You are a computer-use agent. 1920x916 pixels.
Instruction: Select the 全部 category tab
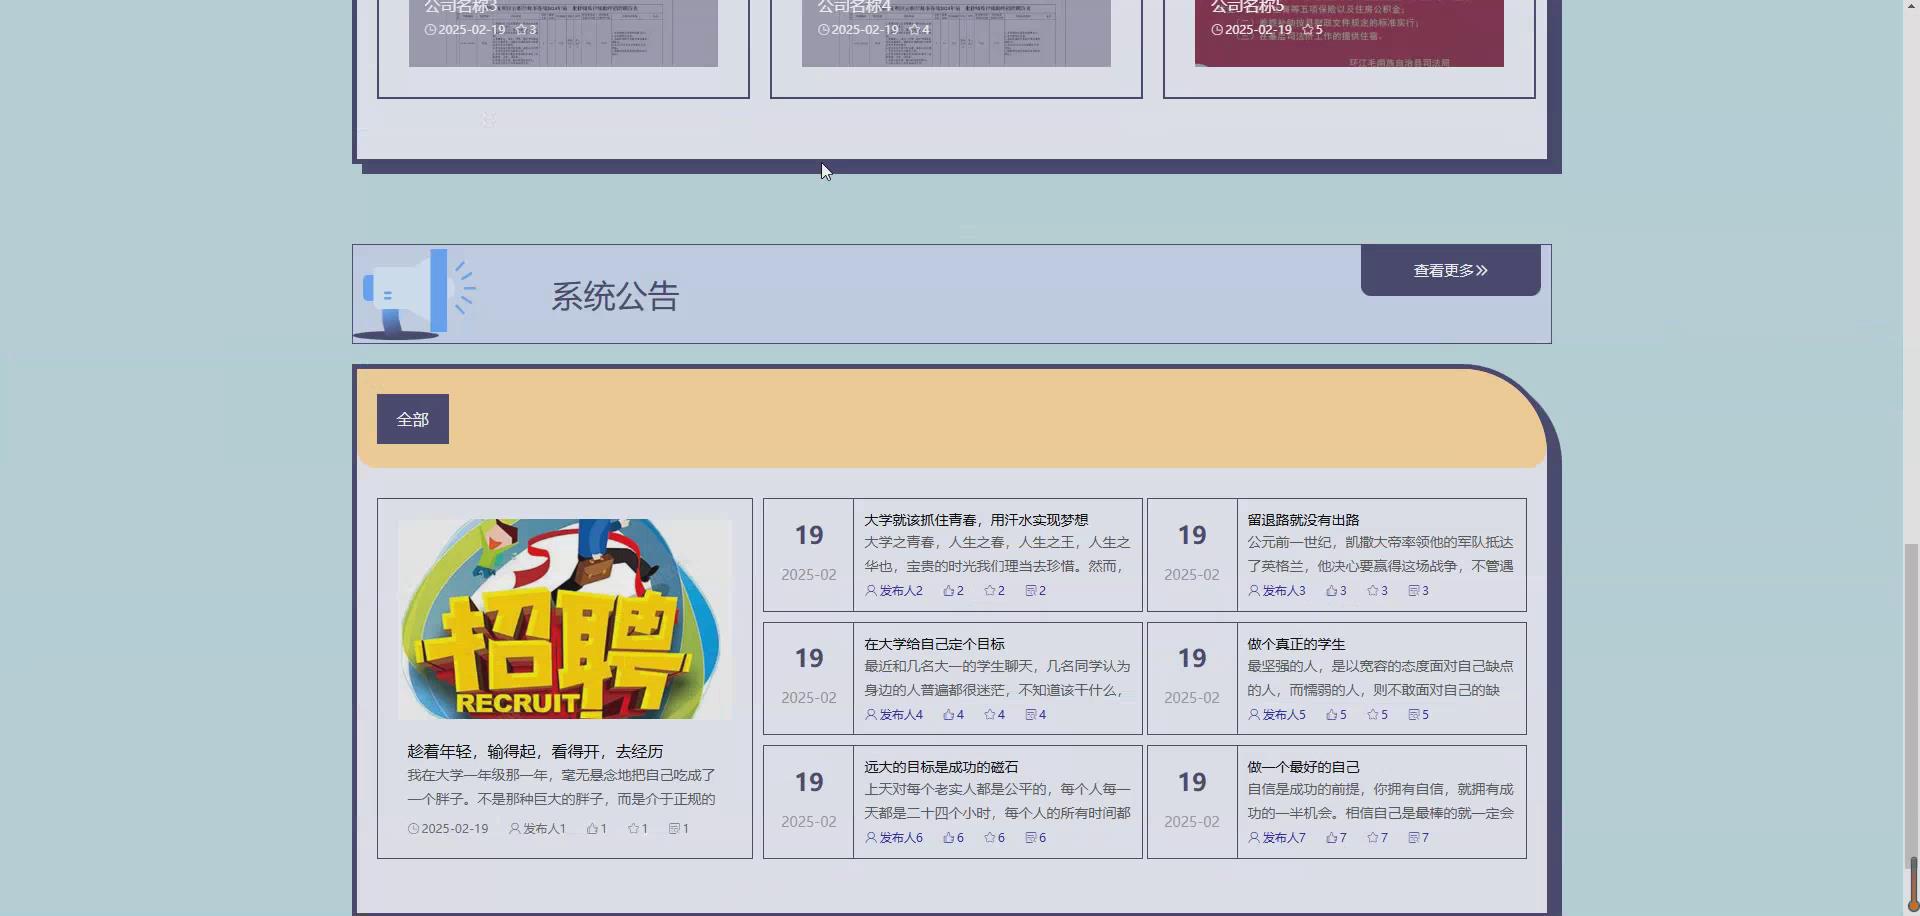pyautogui.click(x=412, y=418)
